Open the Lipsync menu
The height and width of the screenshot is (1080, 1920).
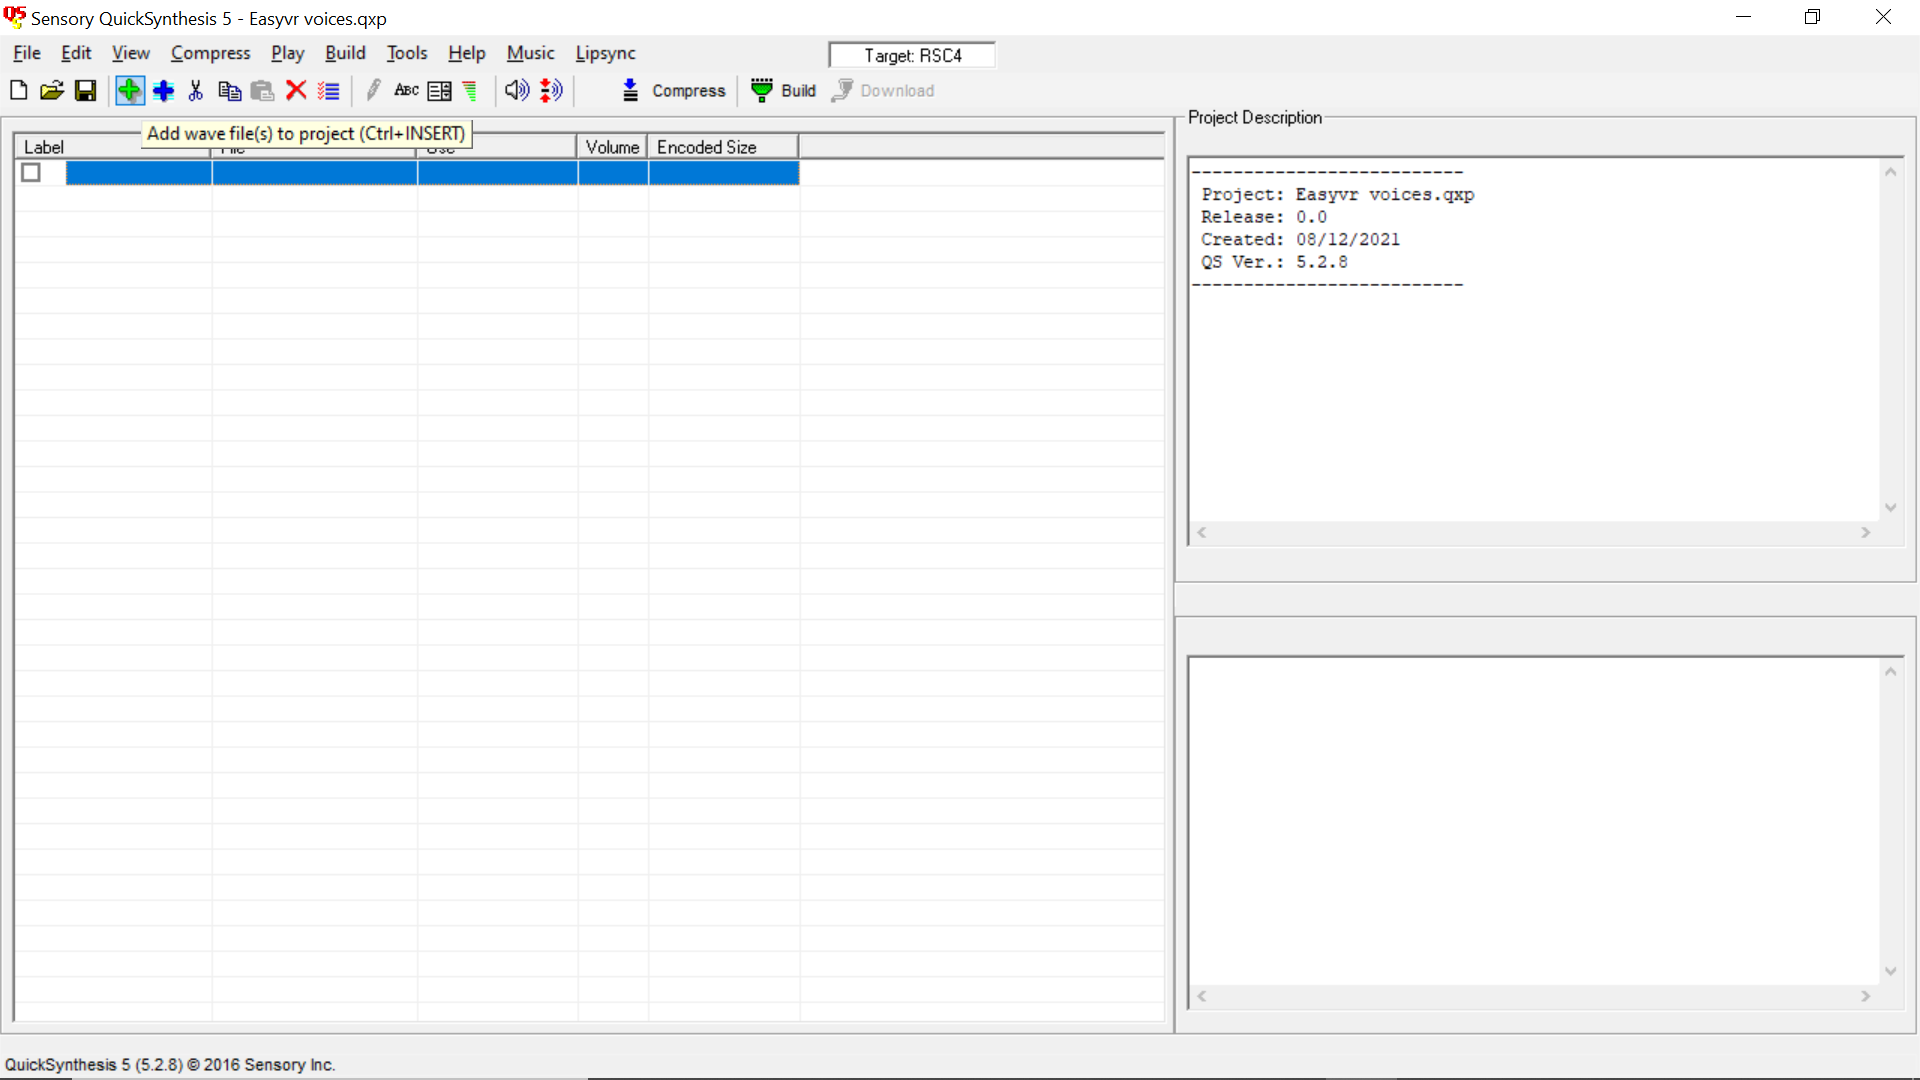coord(605,53)
